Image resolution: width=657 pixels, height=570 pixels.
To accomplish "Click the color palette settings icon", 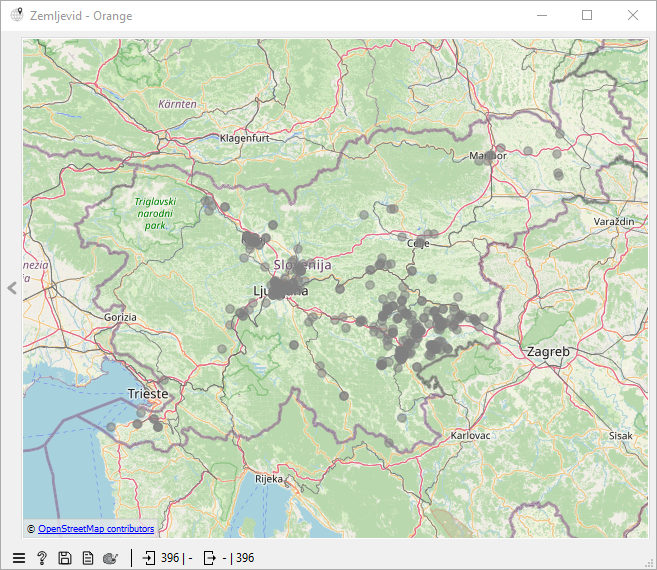I will pos(110,558).
